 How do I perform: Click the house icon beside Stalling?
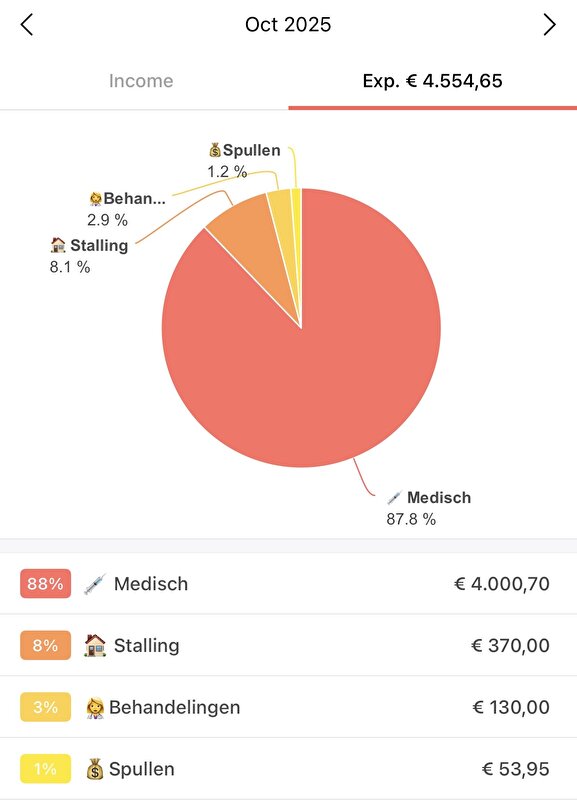tap(96, 645)
